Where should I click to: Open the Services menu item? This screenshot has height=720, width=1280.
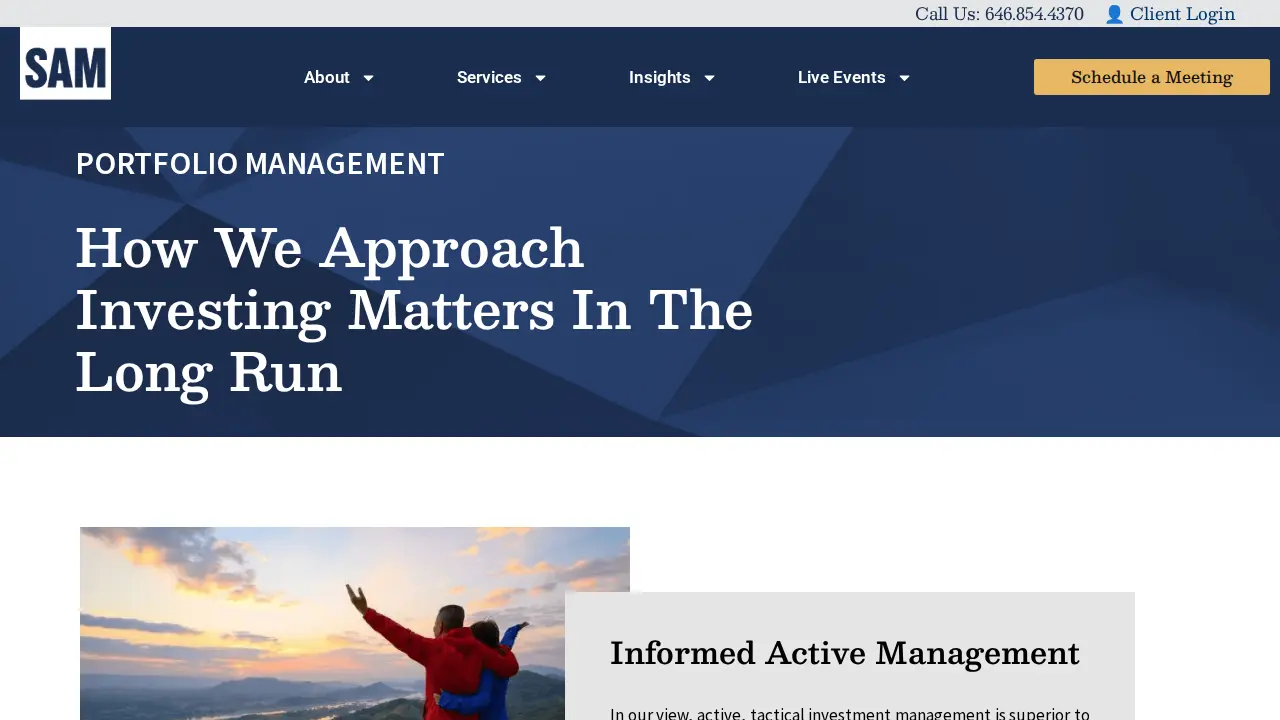(489, 77)
